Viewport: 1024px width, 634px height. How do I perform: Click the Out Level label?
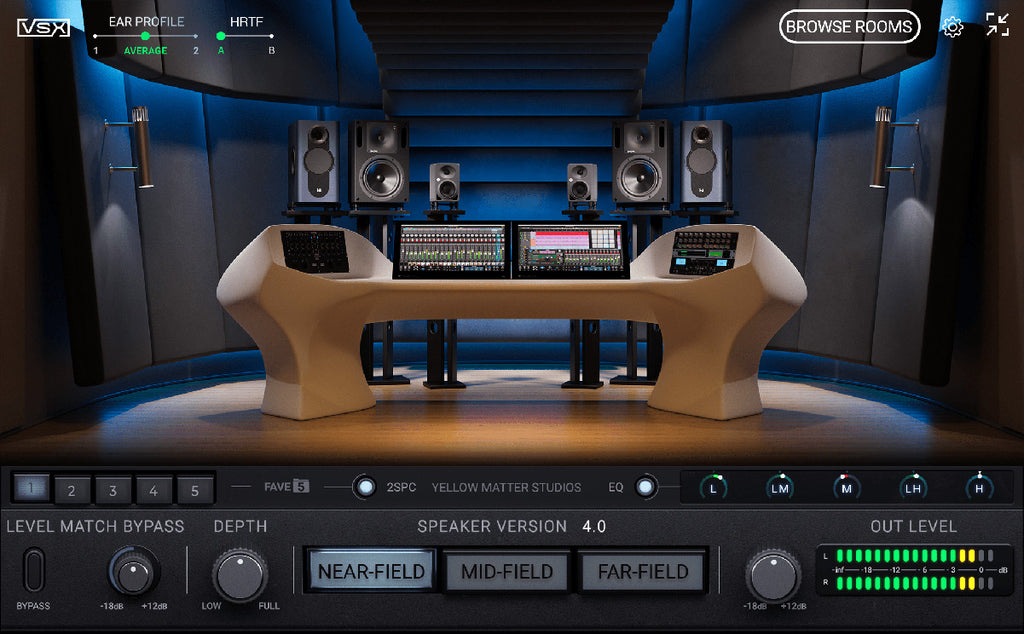pyautogui.click(x=914, y=526)
